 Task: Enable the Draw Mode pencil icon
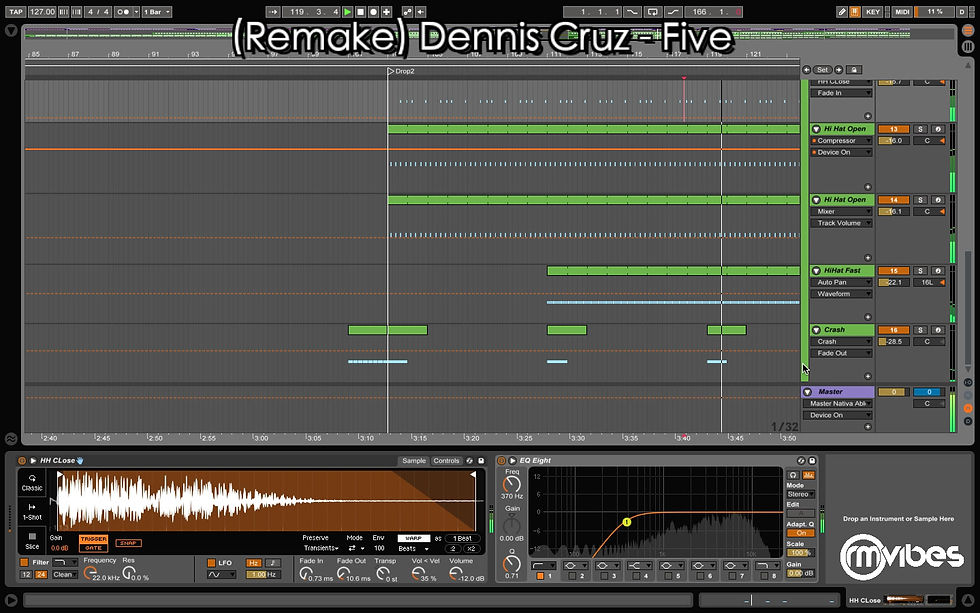pos(841,12)
